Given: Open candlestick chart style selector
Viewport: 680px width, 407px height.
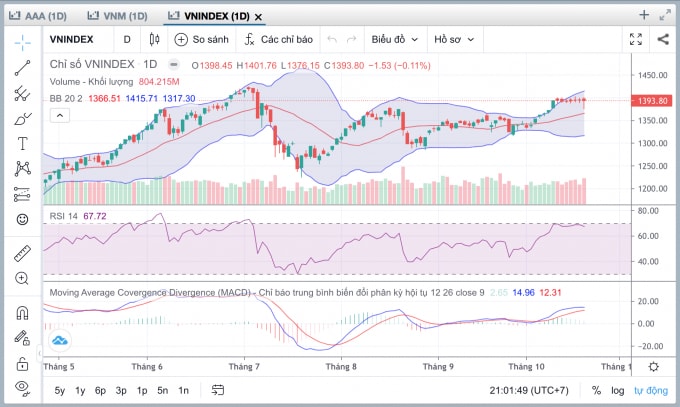Looking at the screenshot, I should (x=154, y=39).
